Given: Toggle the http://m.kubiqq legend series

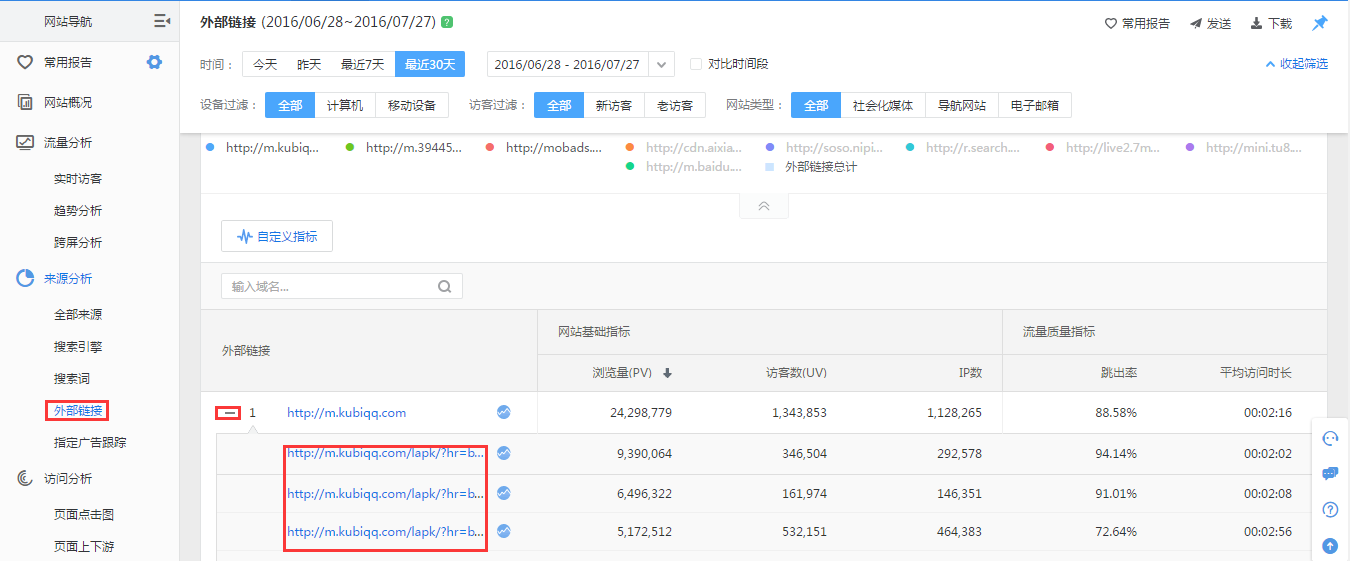Looking at the screenshot, I should coord(262,148).
